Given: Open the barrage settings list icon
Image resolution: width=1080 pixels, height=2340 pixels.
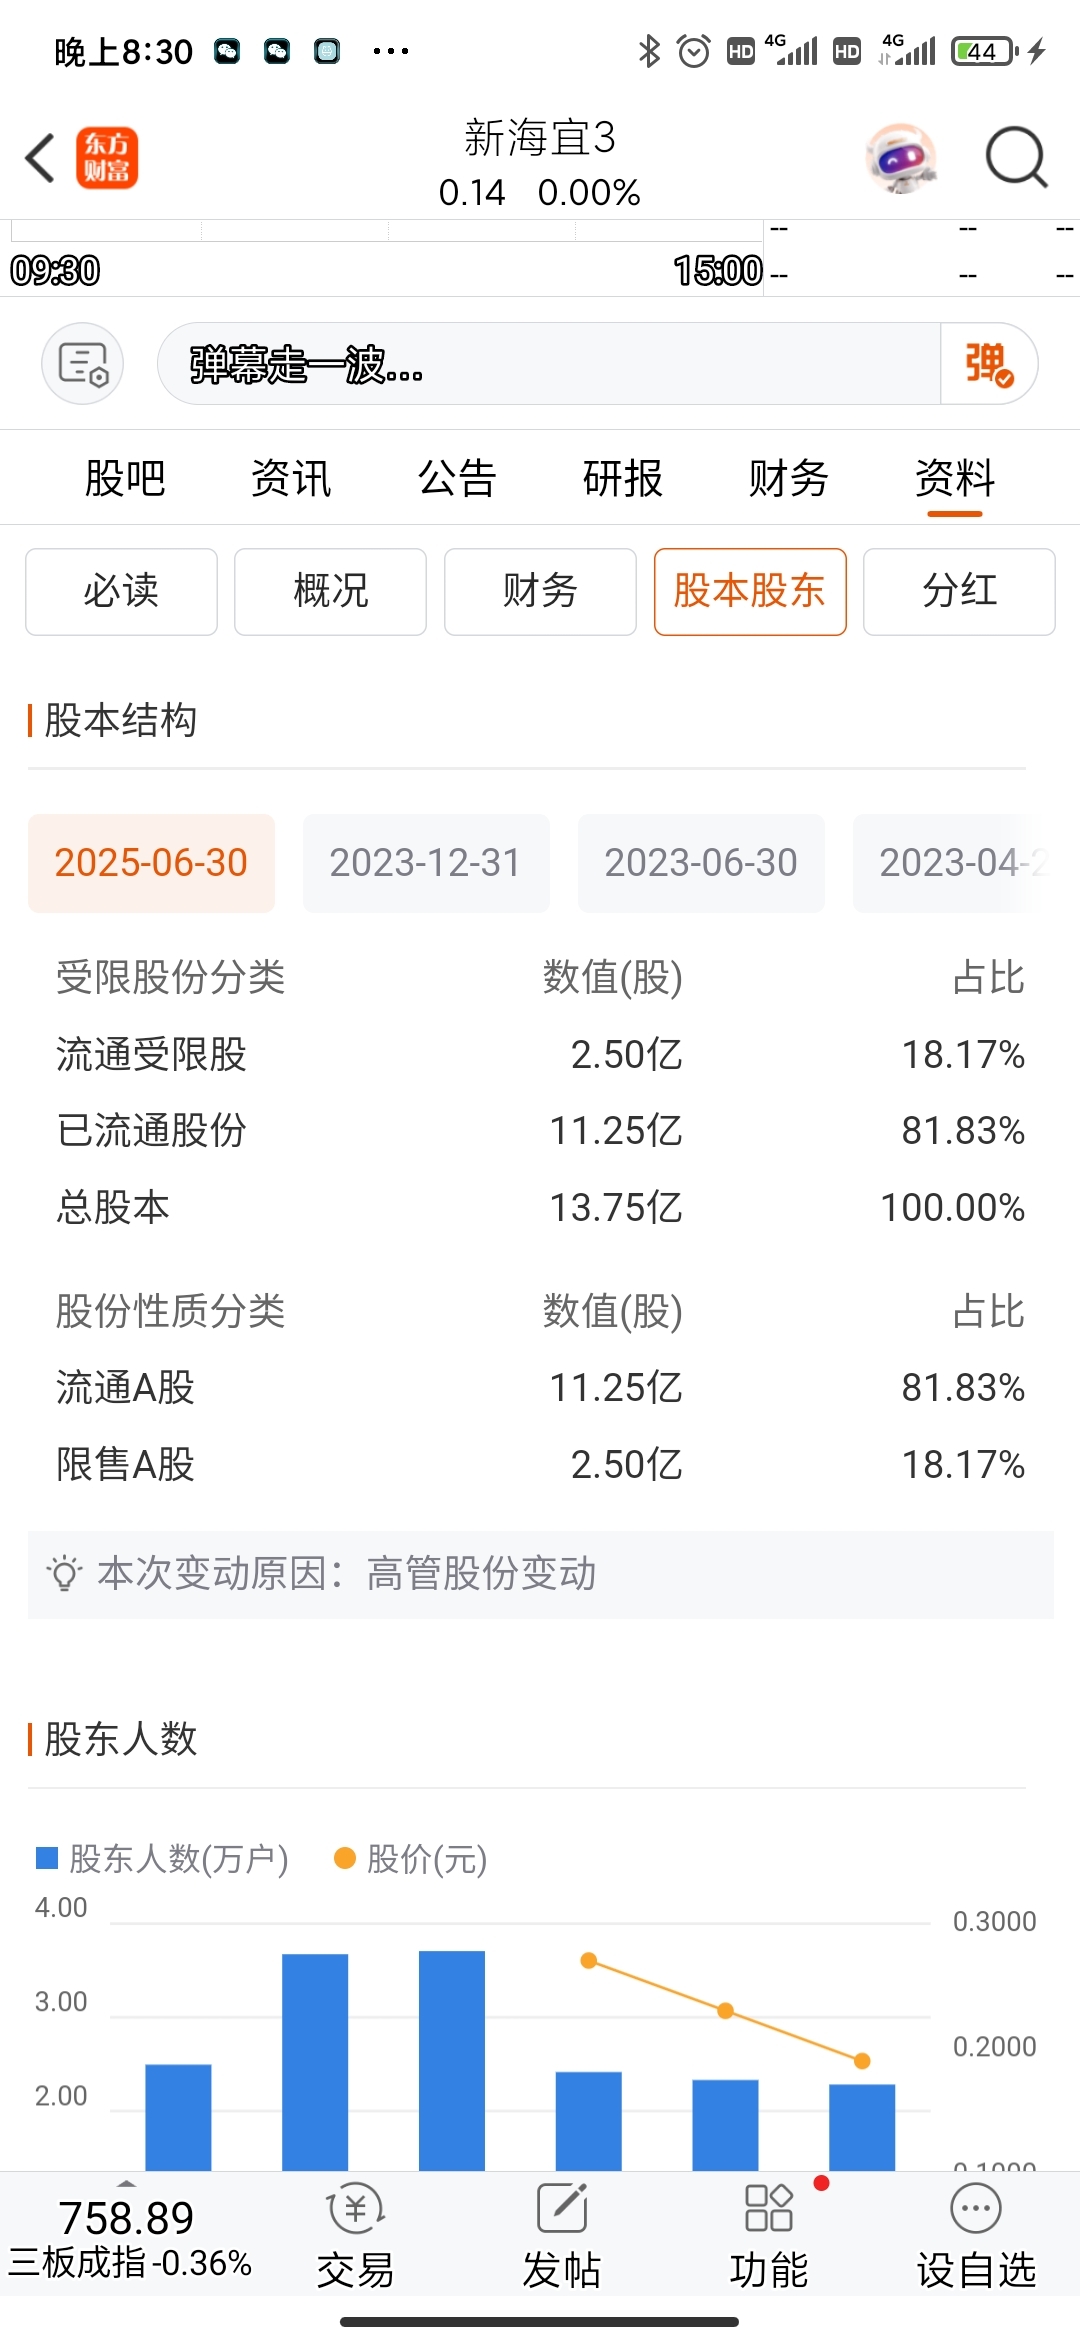Looking at the screenshot, I should click(x=82, y=363).
